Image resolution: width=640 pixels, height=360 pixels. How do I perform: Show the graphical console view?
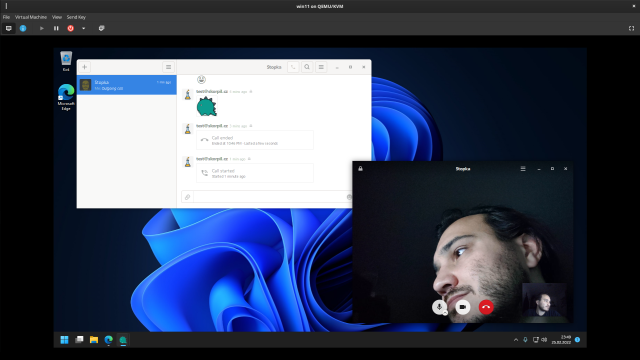click(9, 28)
